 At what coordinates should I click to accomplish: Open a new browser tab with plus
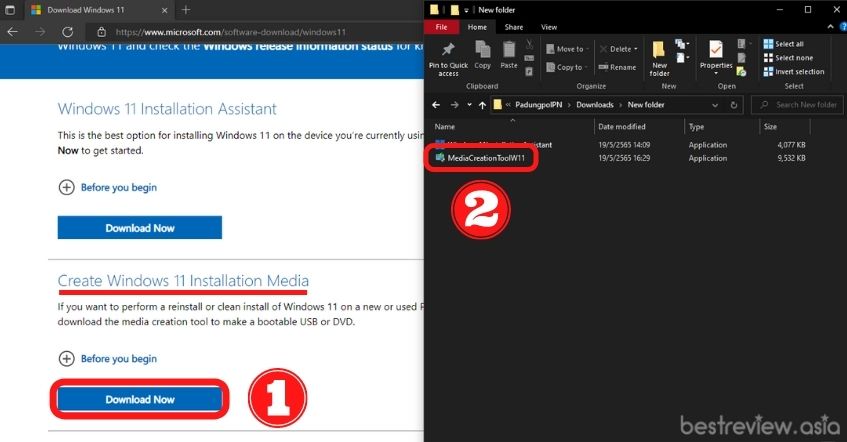coord(186,10)
